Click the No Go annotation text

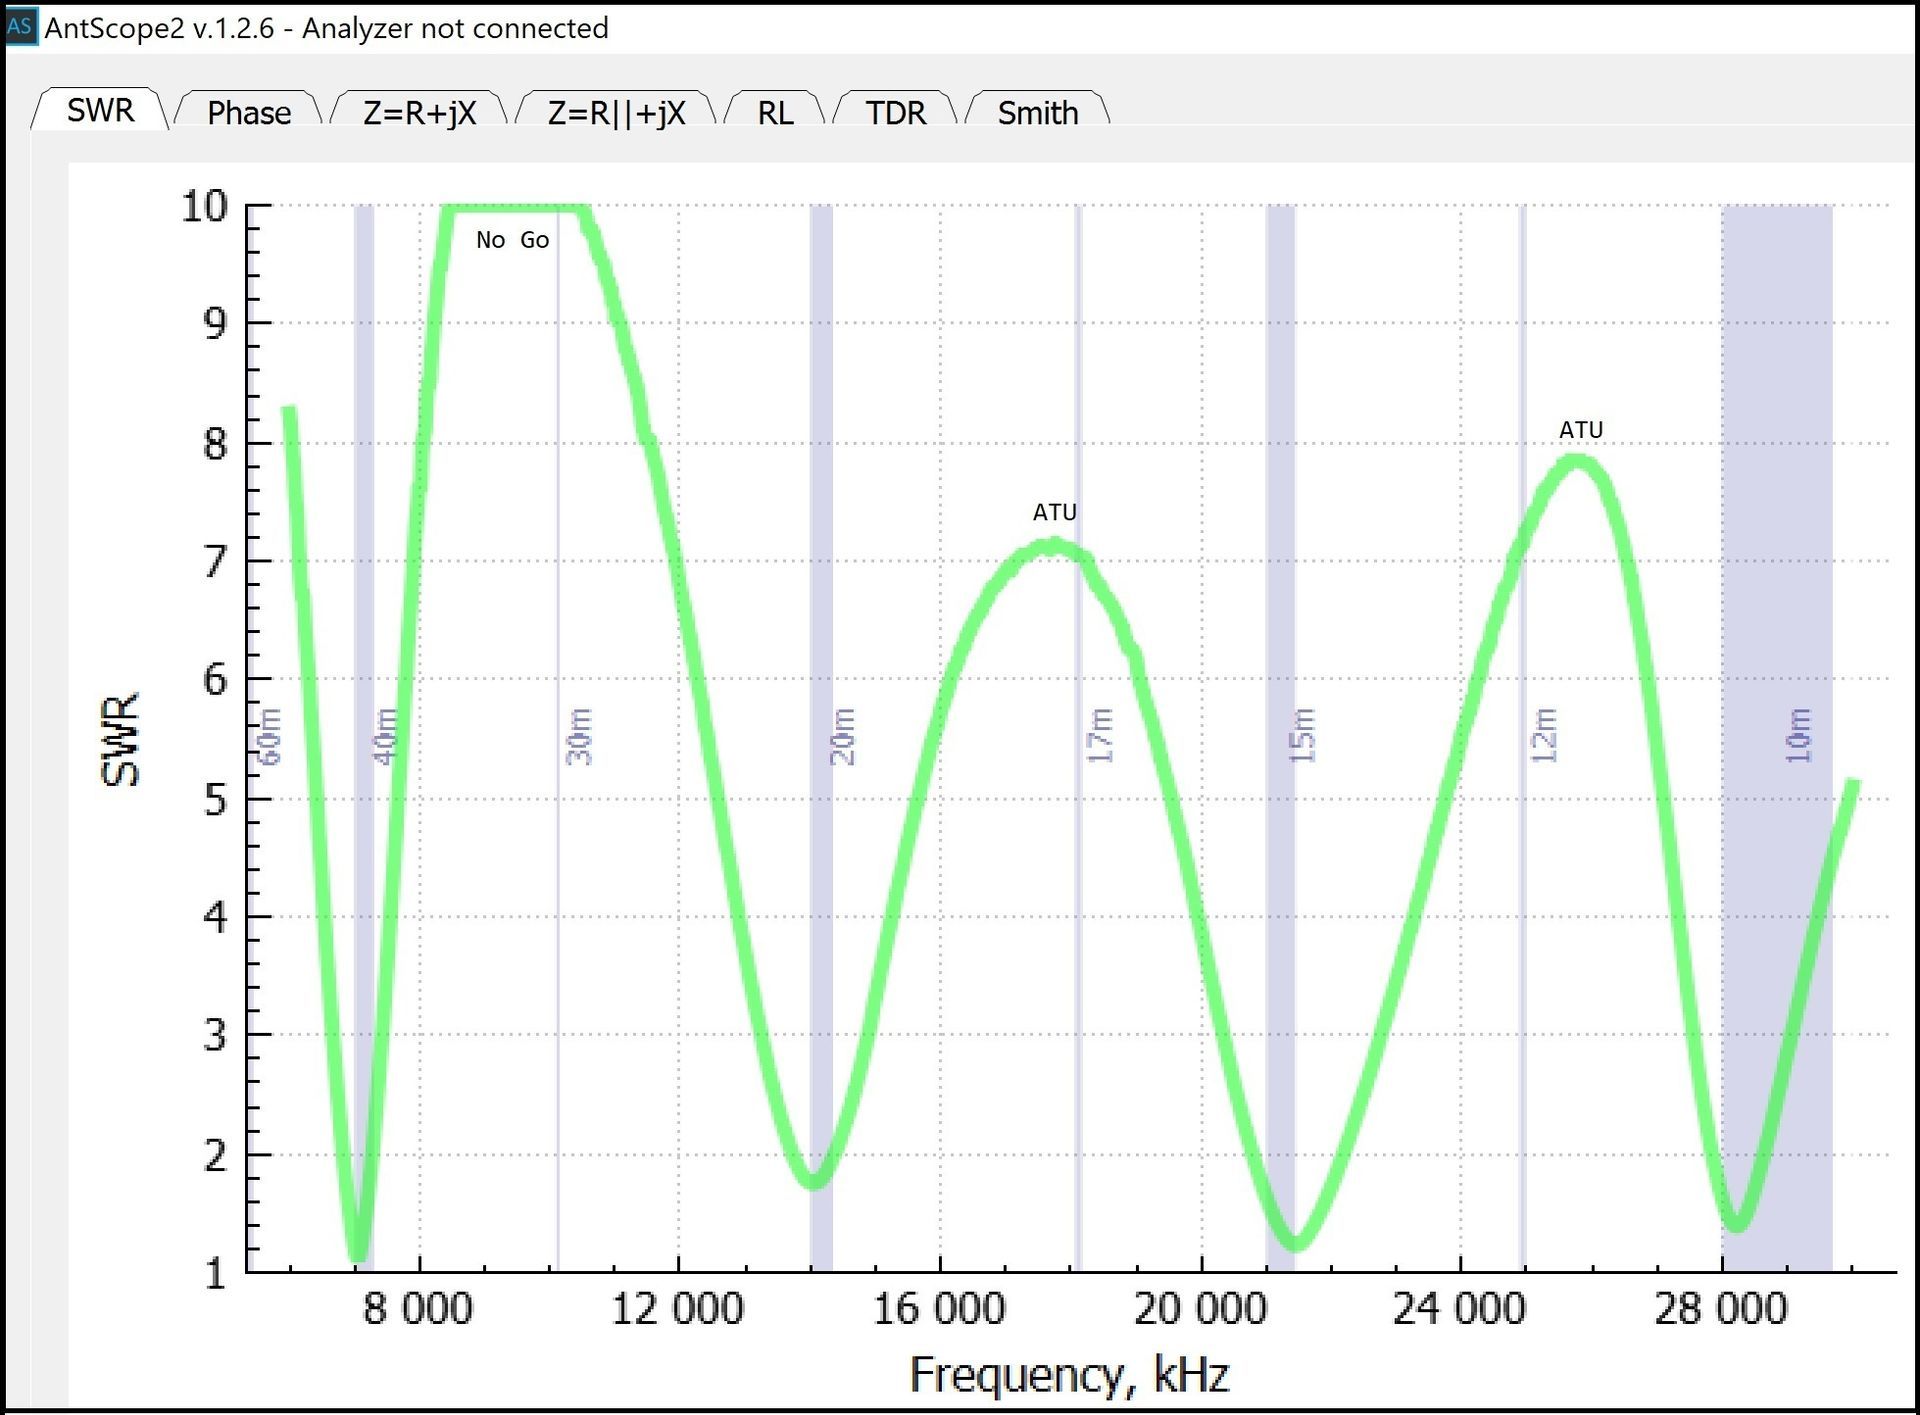click(x=512, y=240)
